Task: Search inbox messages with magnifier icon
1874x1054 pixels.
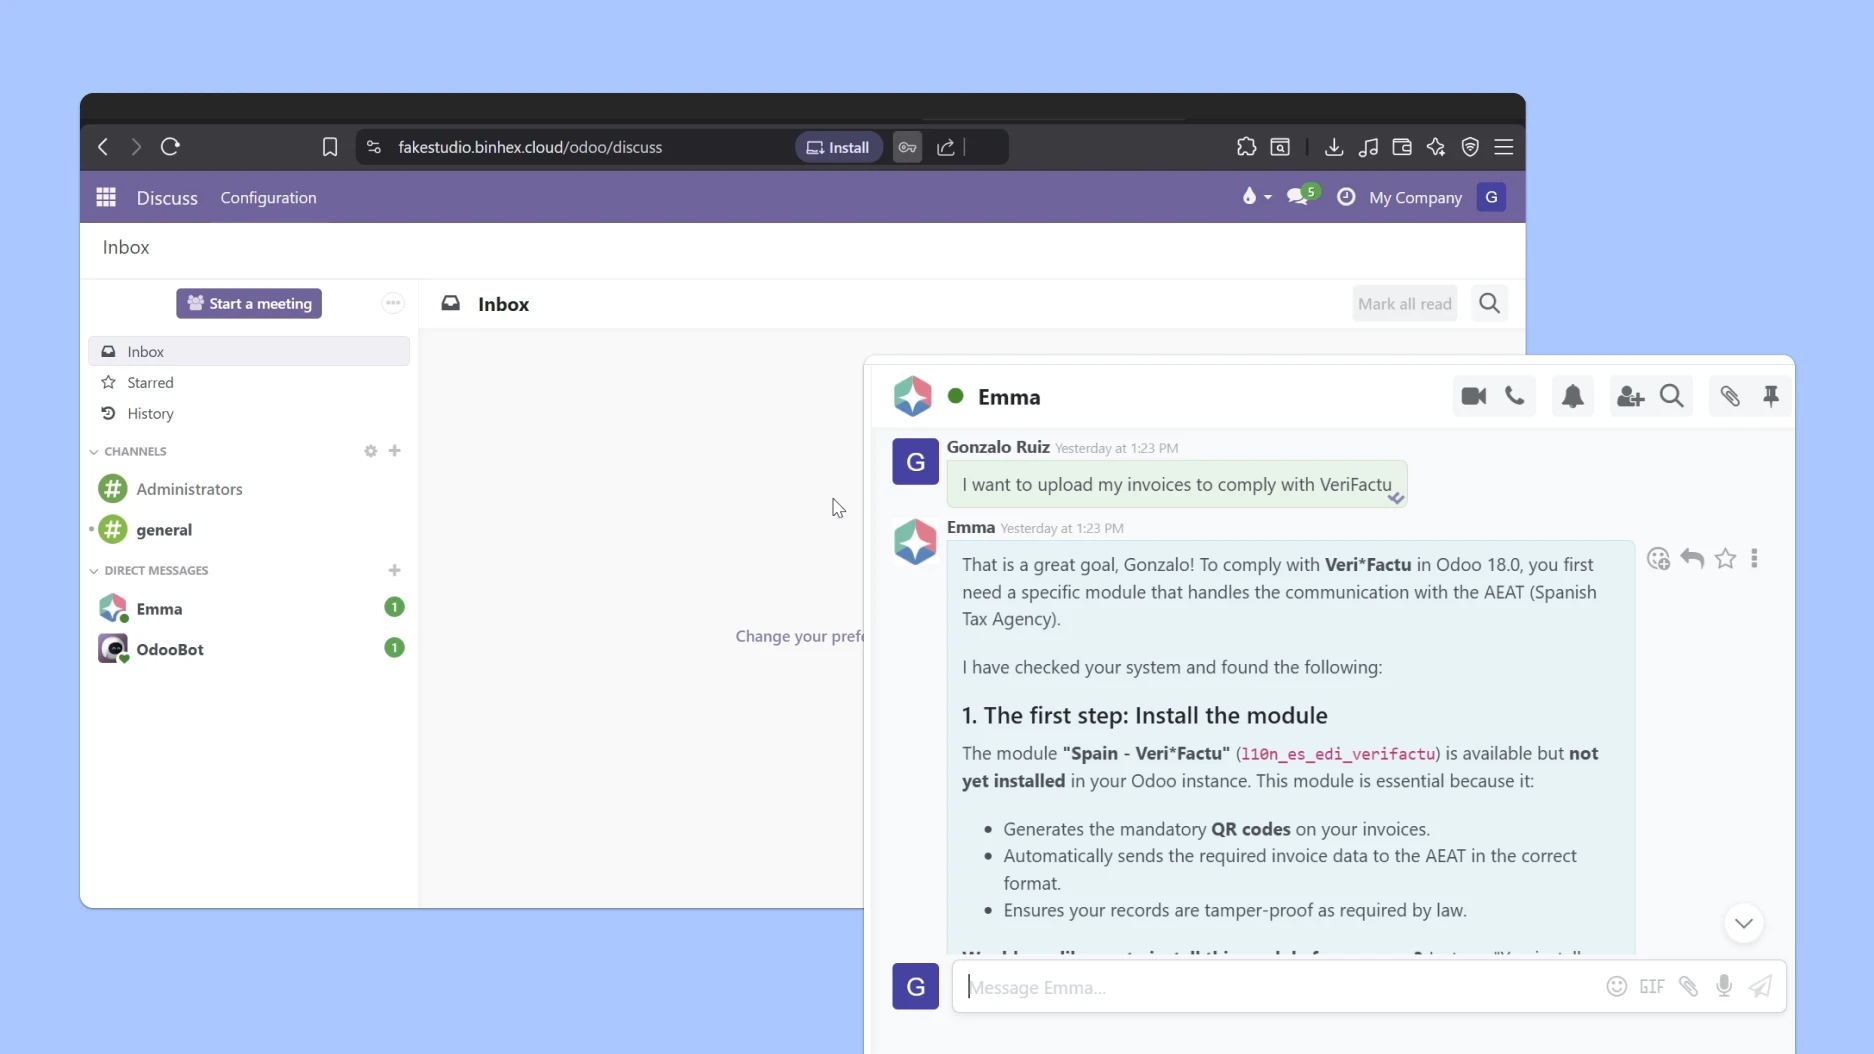Action: 1489,303
